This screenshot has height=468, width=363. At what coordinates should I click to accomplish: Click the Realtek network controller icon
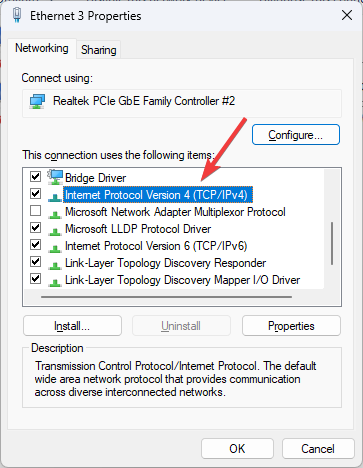pyautogui.click(x=37, y=101)
